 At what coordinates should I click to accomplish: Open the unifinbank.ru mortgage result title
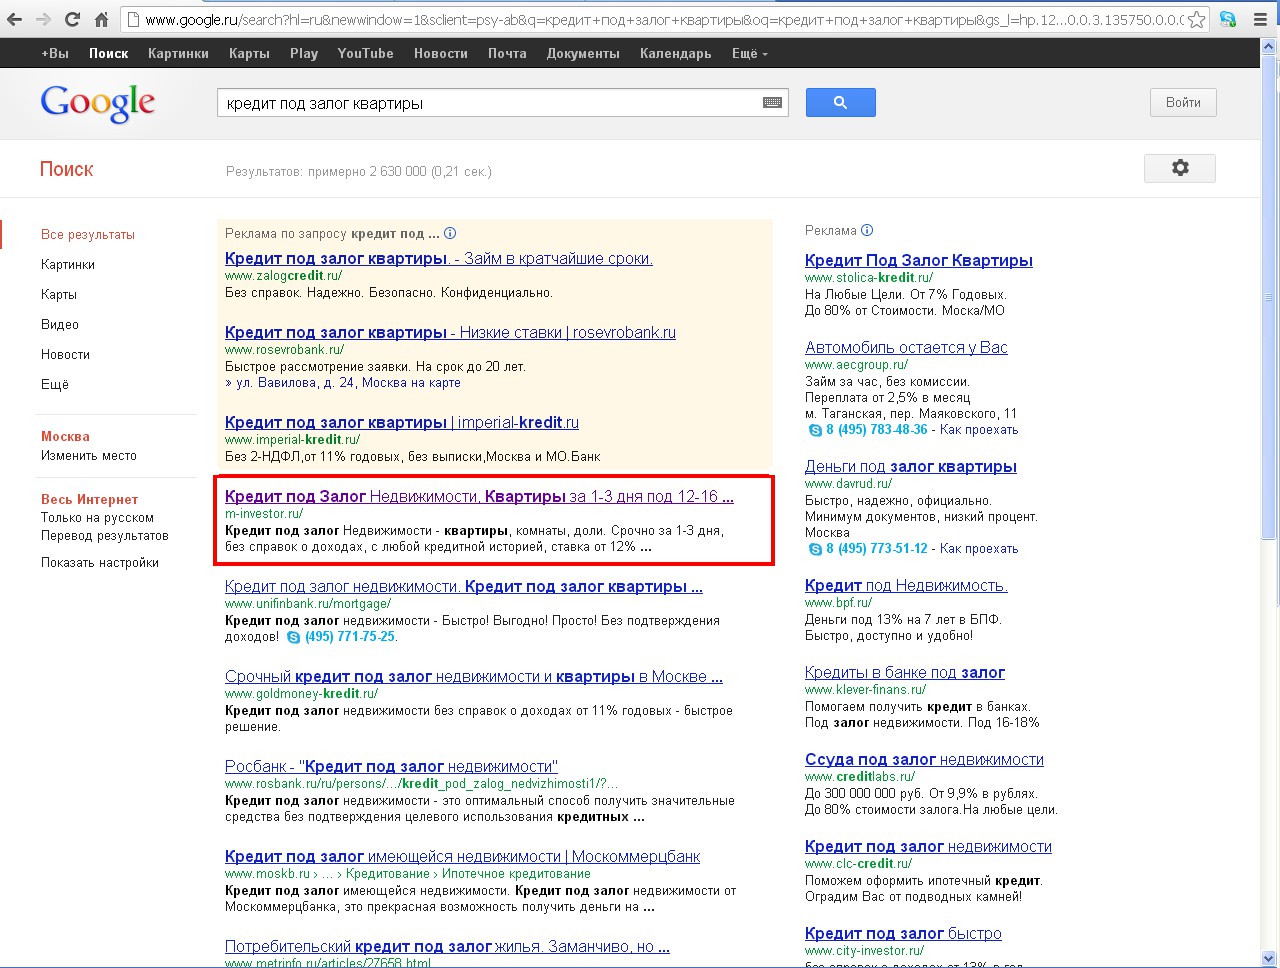(464, 586)
